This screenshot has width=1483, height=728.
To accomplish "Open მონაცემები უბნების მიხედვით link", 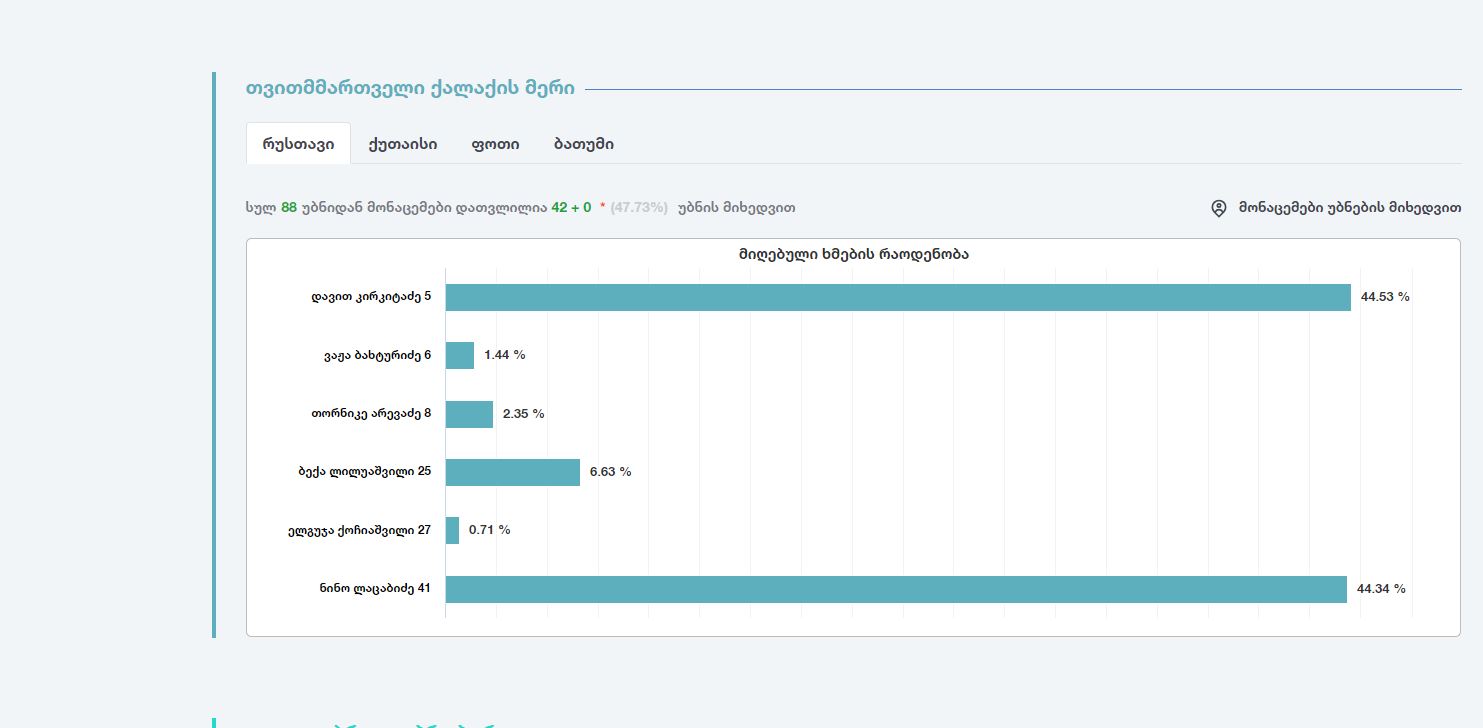I will [x=1349, y=208].
